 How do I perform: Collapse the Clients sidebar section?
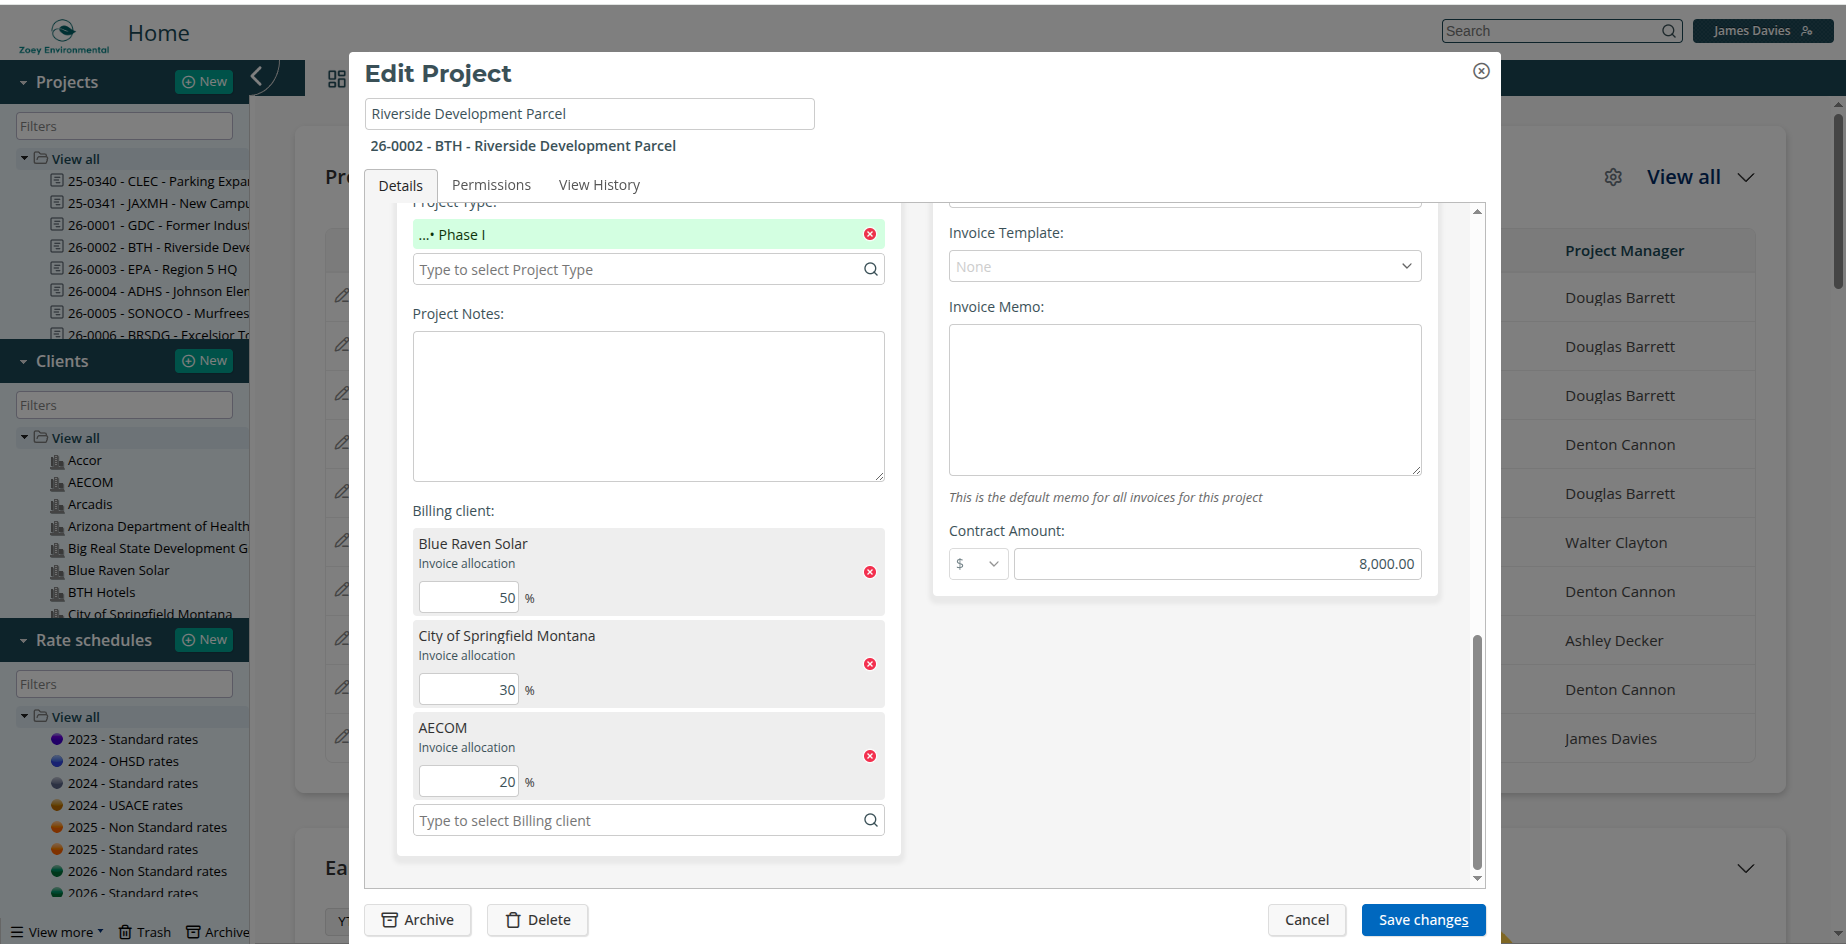click(x=23, y=362)
